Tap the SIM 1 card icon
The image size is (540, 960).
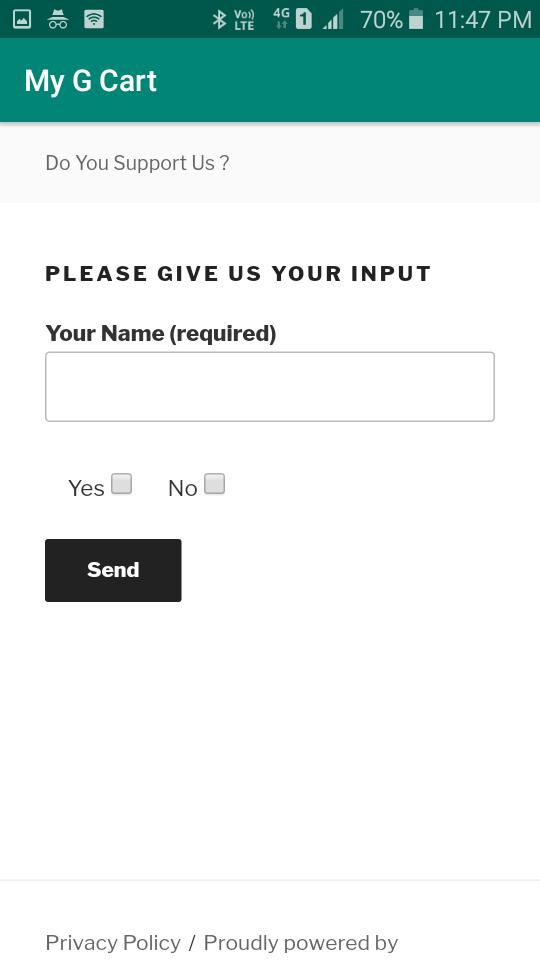(x=304, y=19)
